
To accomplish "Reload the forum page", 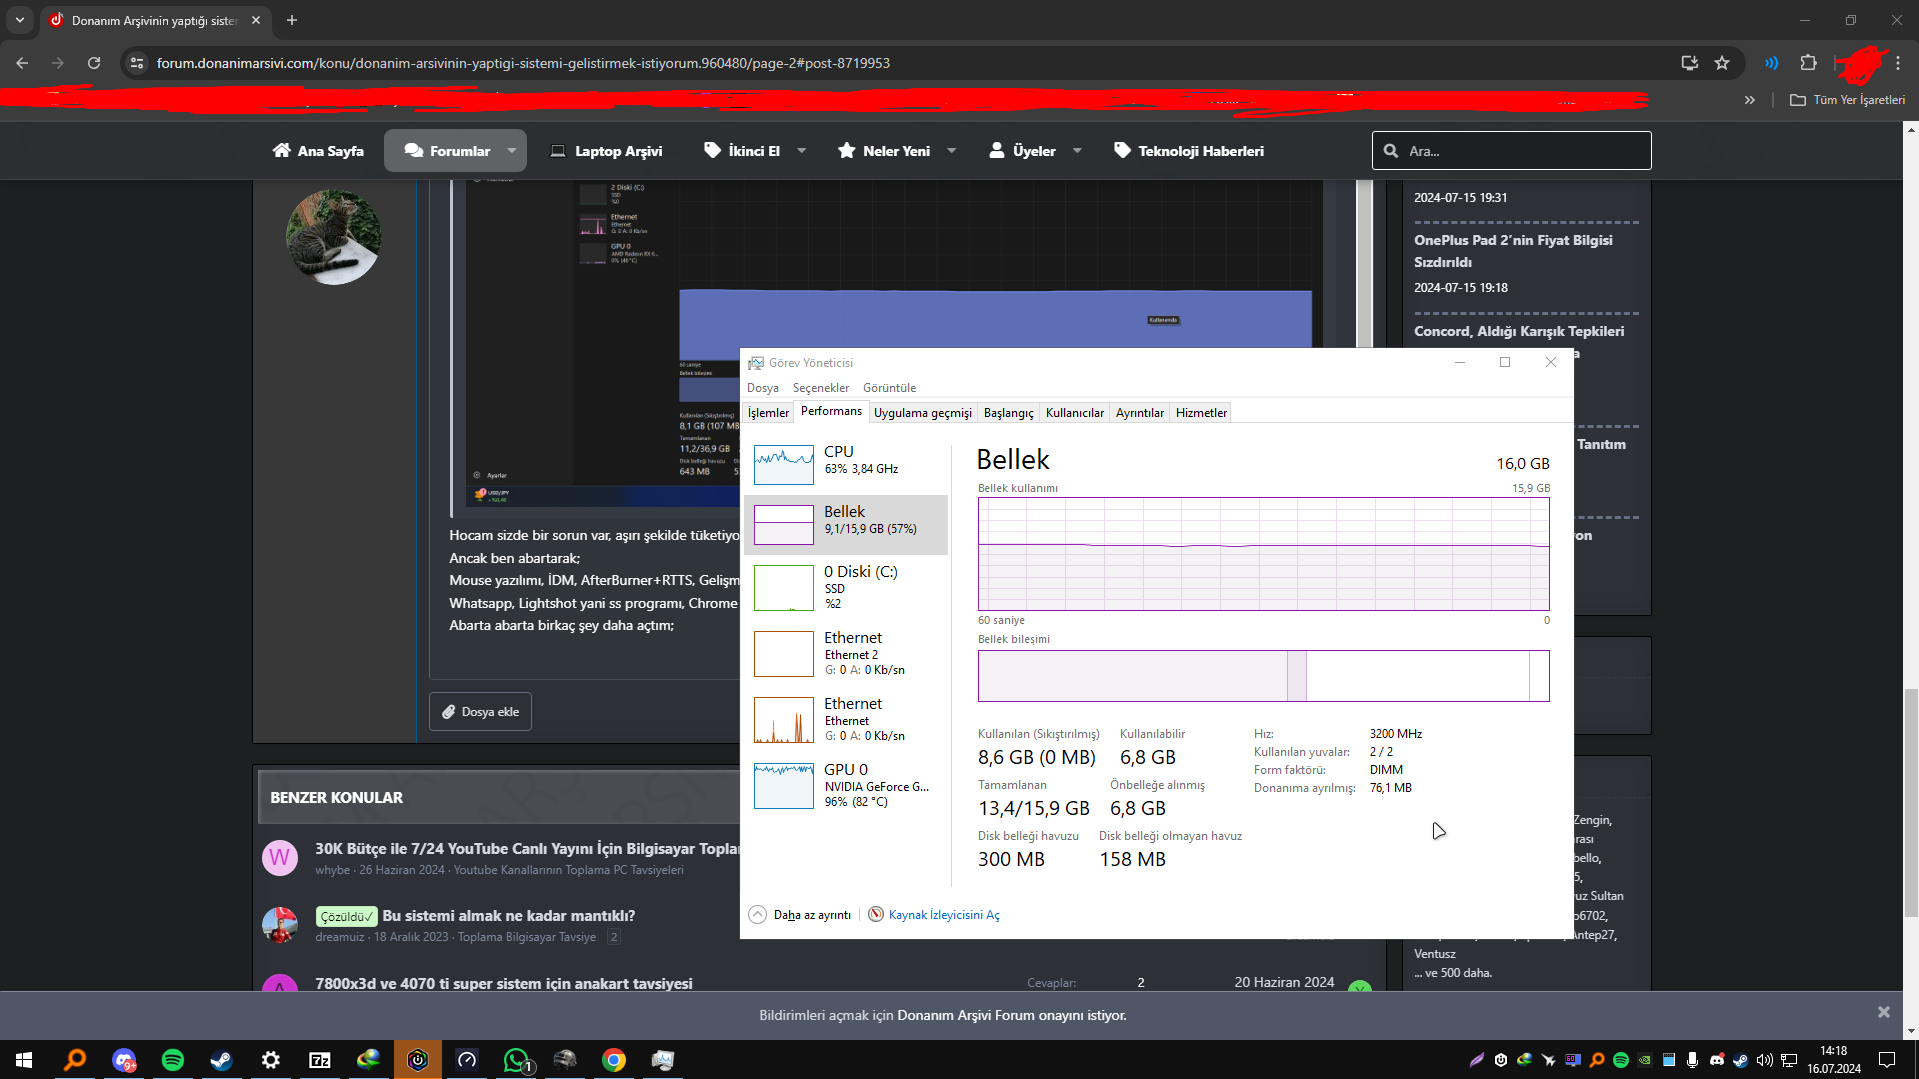I will pos(94,63).
